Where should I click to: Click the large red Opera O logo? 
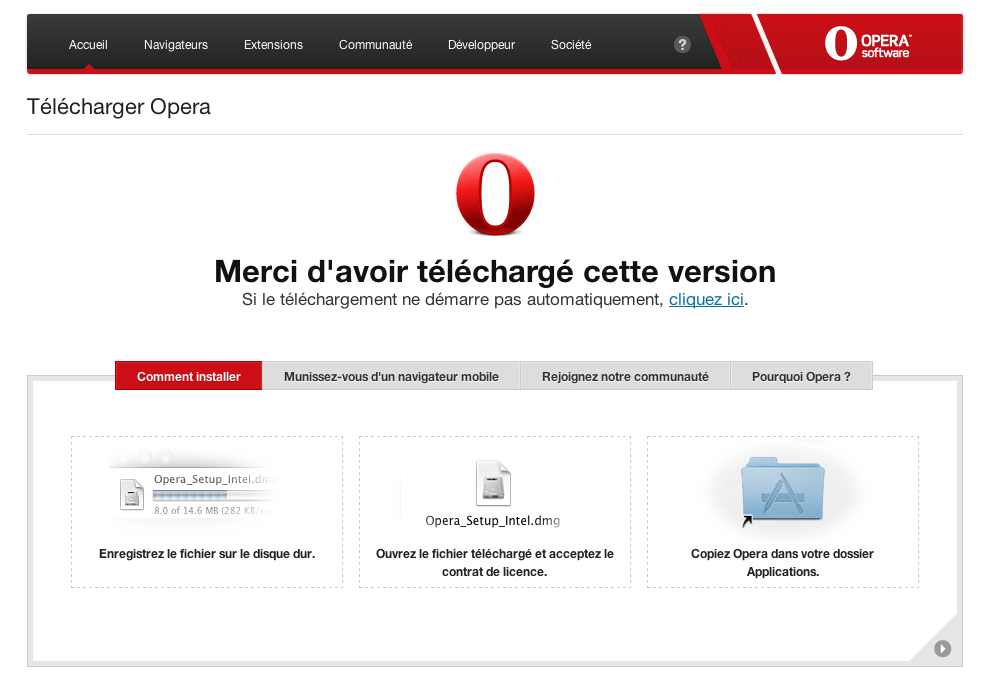495,194
